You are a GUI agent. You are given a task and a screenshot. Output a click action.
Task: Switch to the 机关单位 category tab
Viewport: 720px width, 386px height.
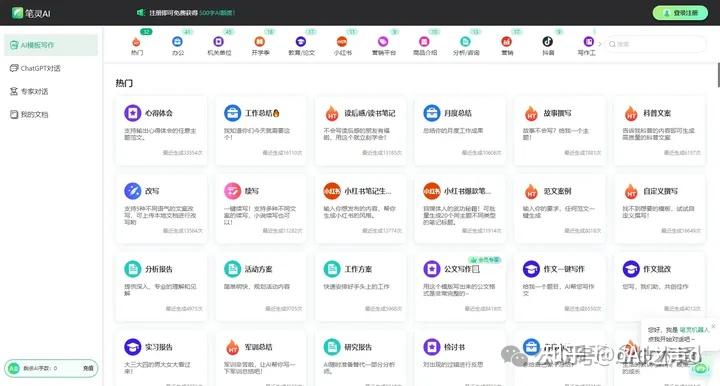219,45
